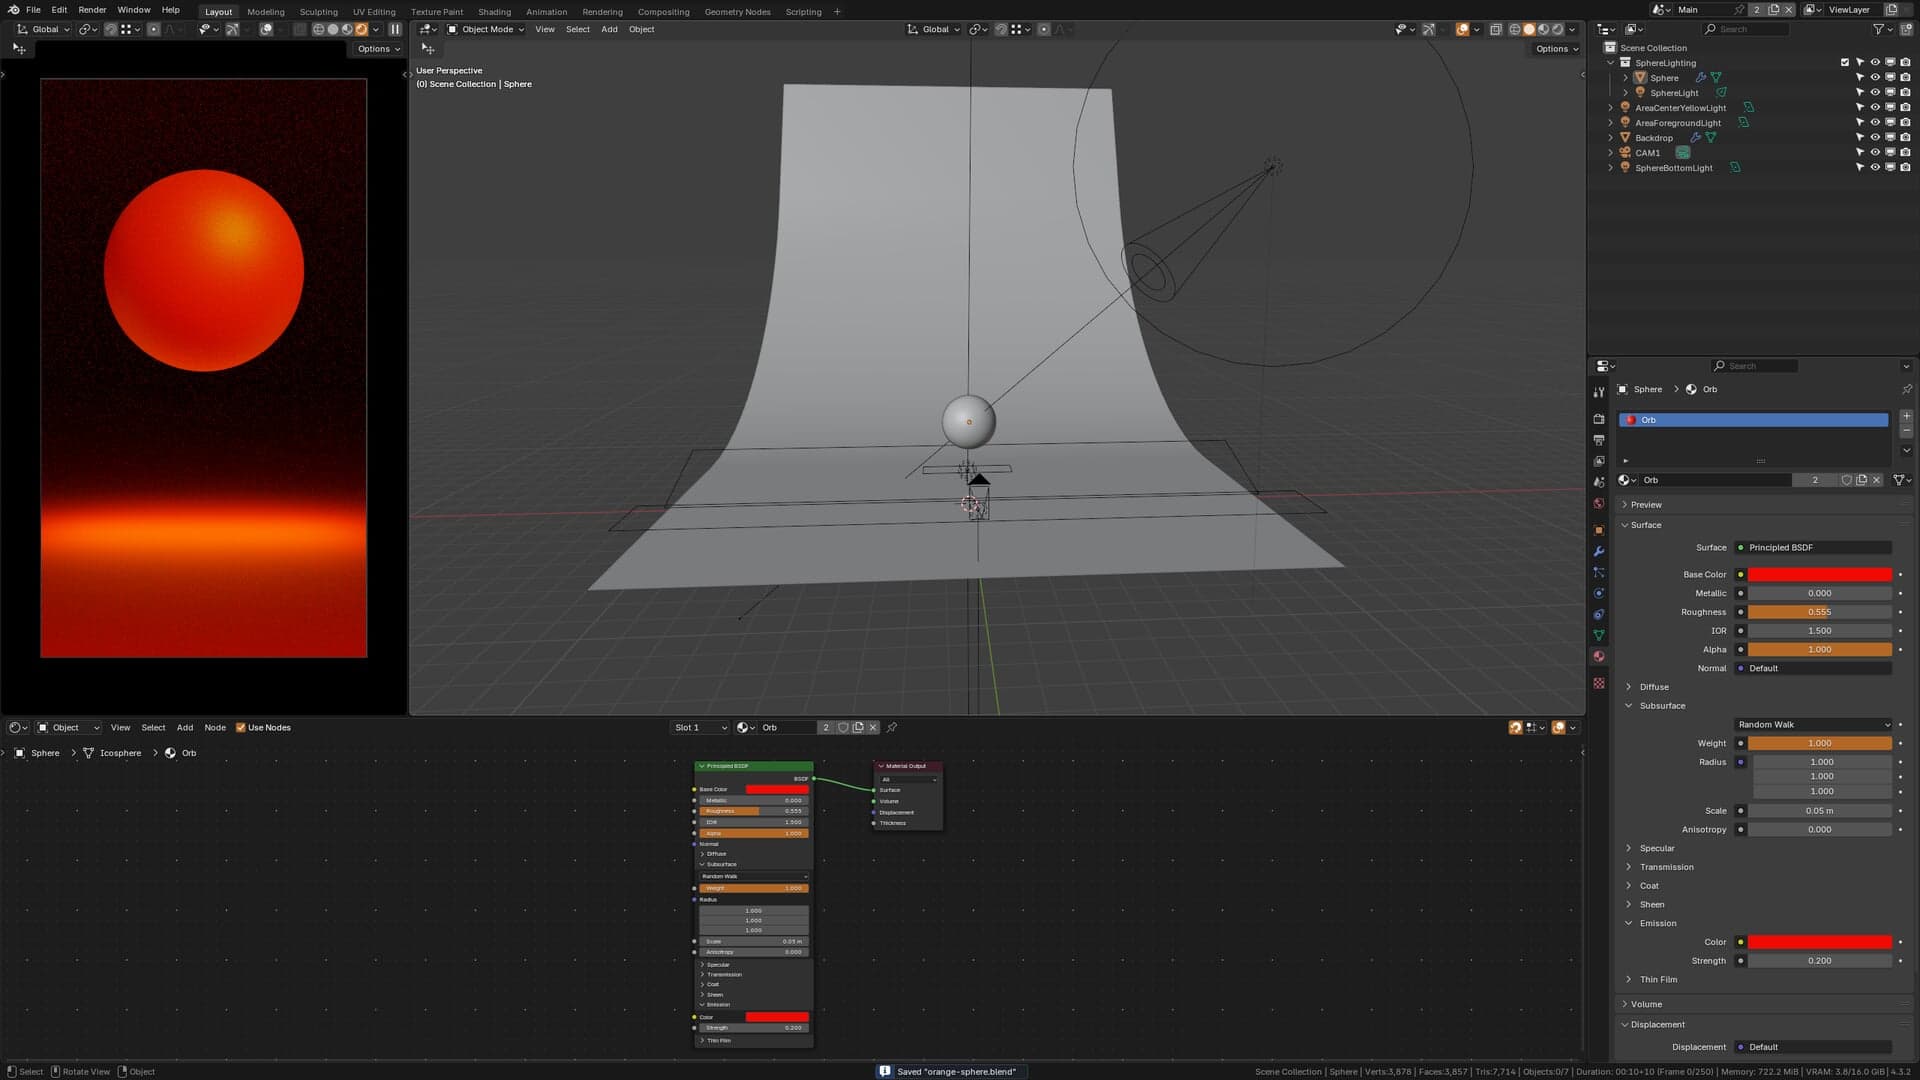Screen dimensions: 1920x1080
Task: Add a material slot with the plus button
Action: tap(1906, 415)
